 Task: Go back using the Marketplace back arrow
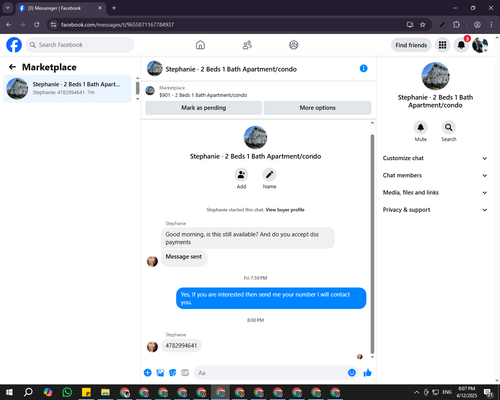pos(12,67)
